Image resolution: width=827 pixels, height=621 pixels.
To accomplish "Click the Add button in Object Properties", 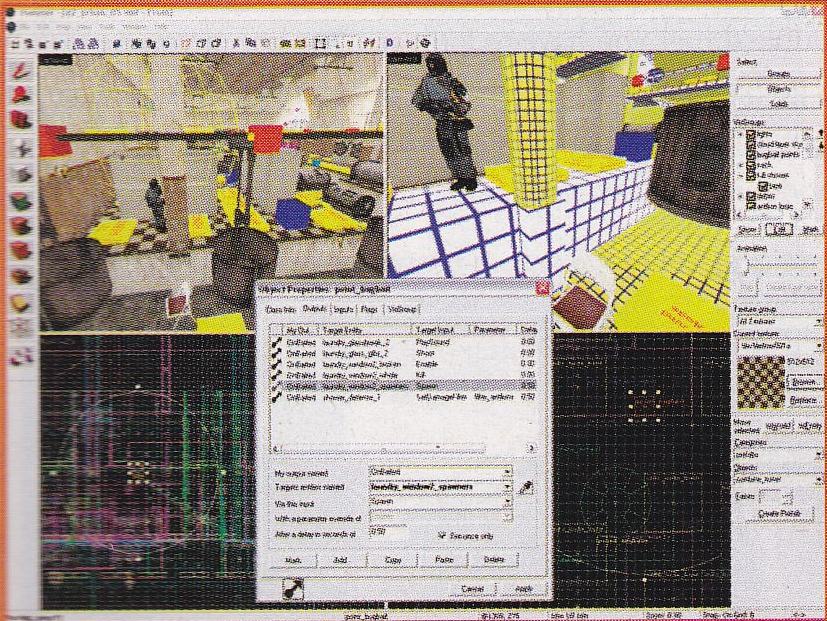I will pos(341,560).
